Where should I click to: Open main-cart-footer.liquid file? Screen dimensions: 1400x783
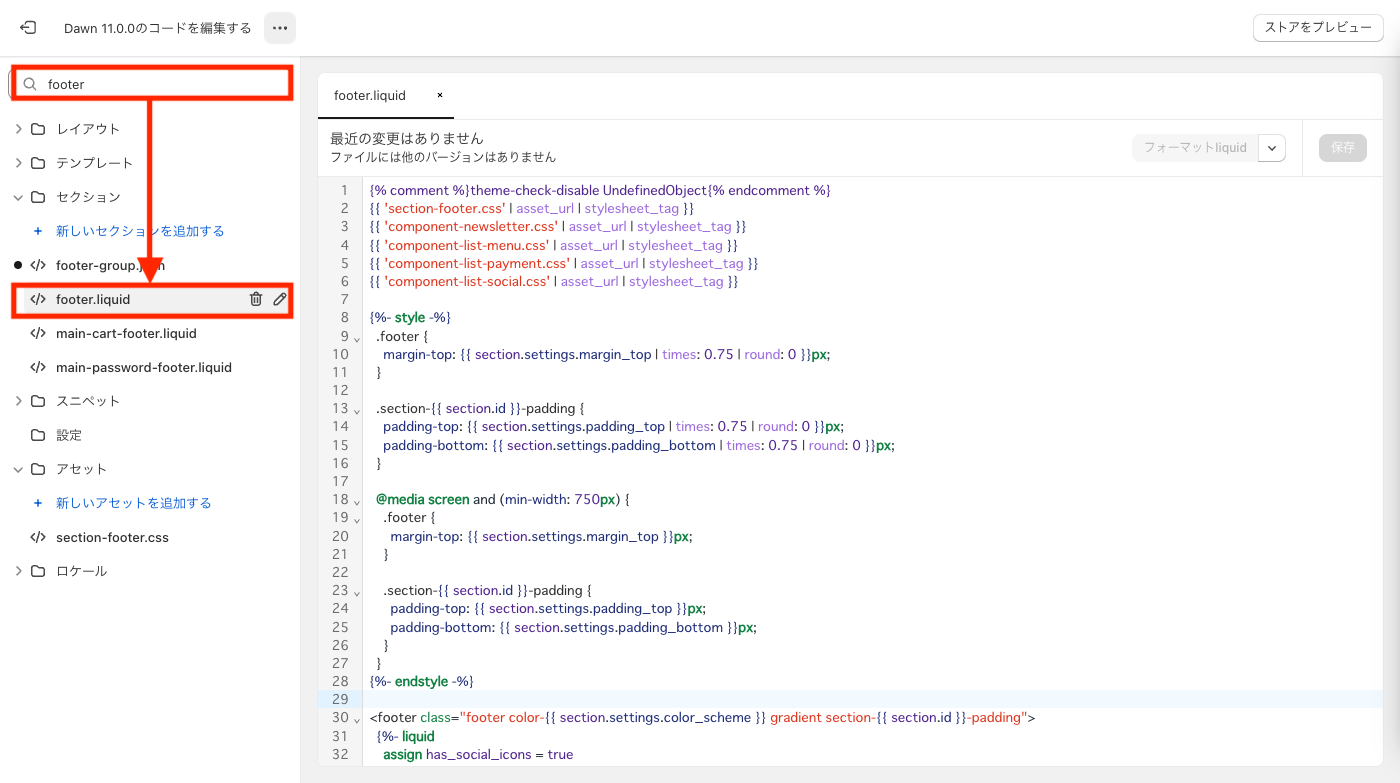click(x=126, y=333)
